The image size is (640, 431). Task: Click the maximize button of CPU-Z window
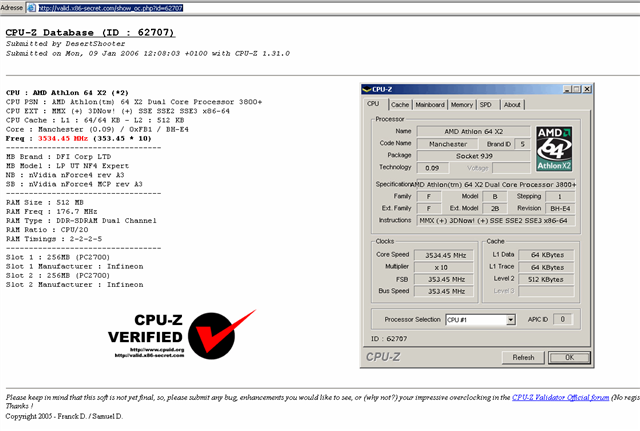pos(576,89)
